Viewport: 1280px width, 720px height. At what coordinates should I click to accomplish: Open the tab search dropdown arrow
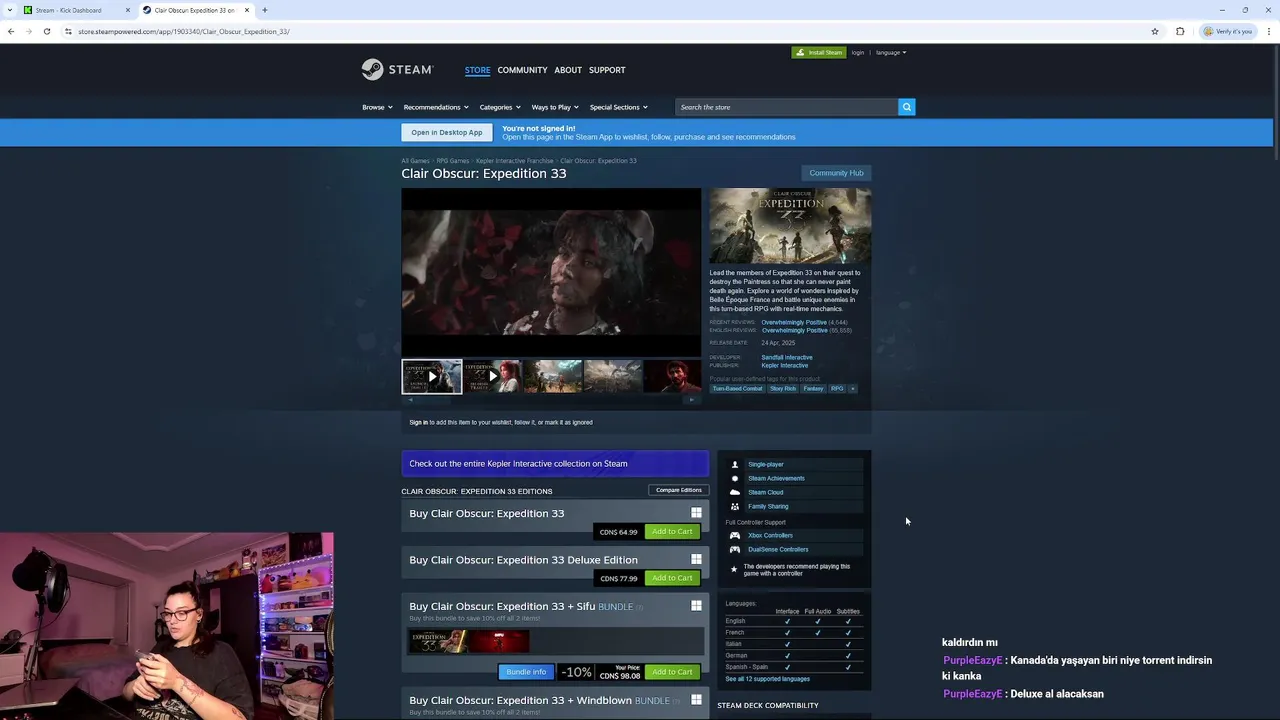click(x=10, y=10)
